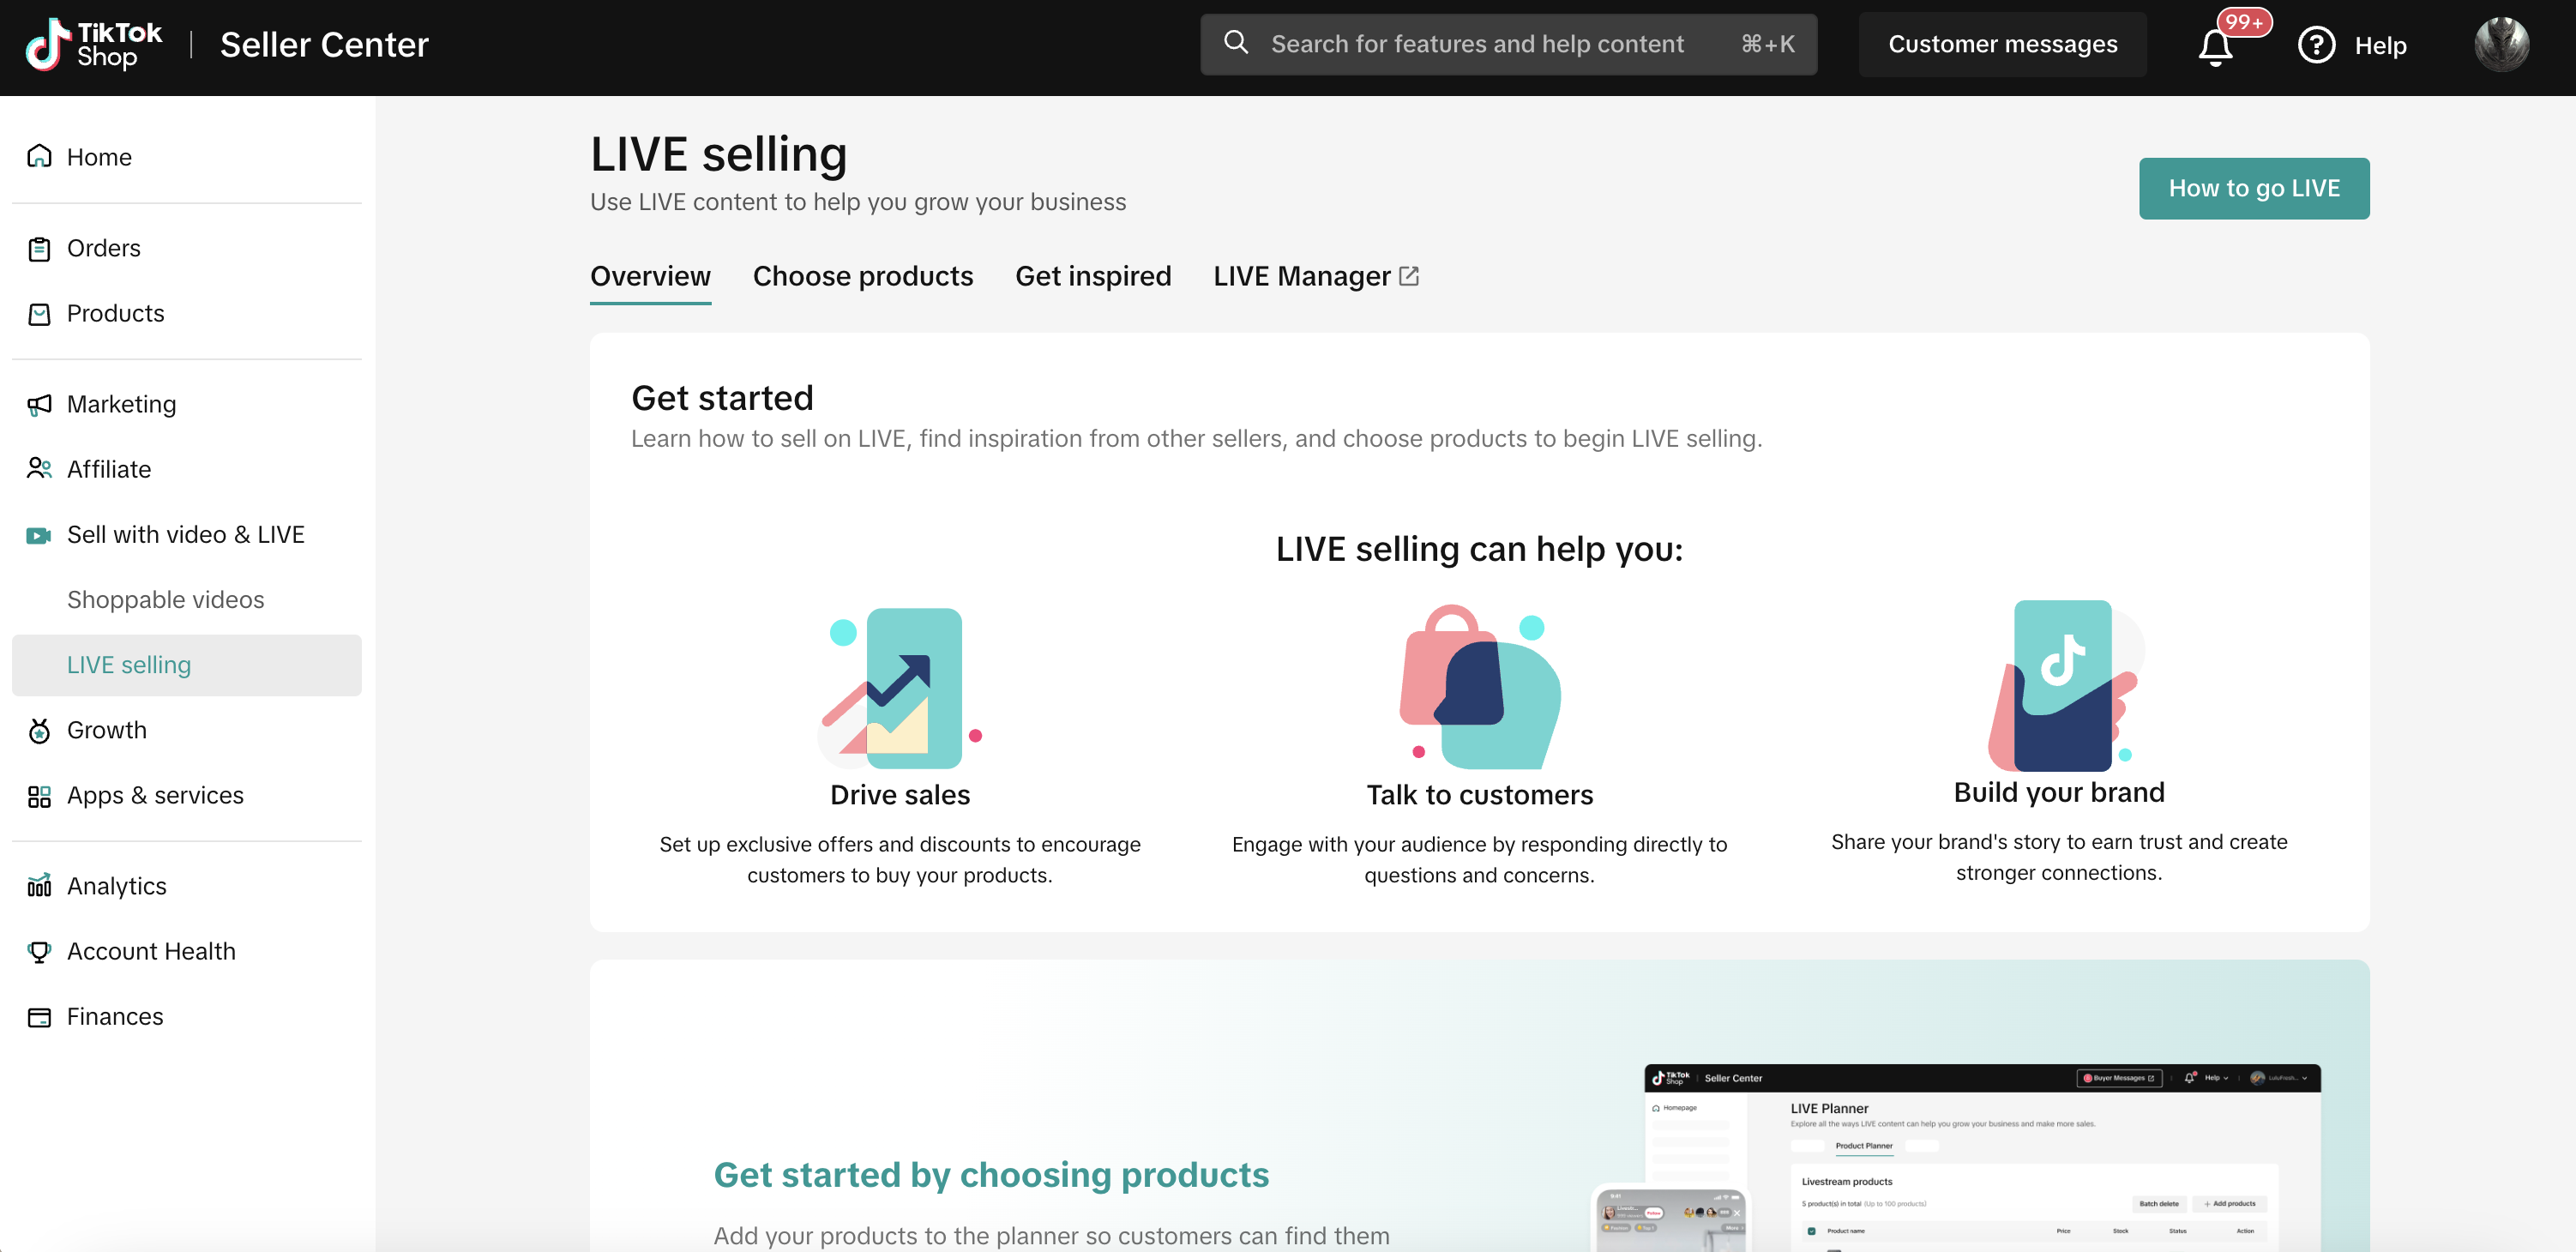The image size is (2576, 1252).
Task: Click the TikTok Shop logo
Action: click(x=94, y=45)
